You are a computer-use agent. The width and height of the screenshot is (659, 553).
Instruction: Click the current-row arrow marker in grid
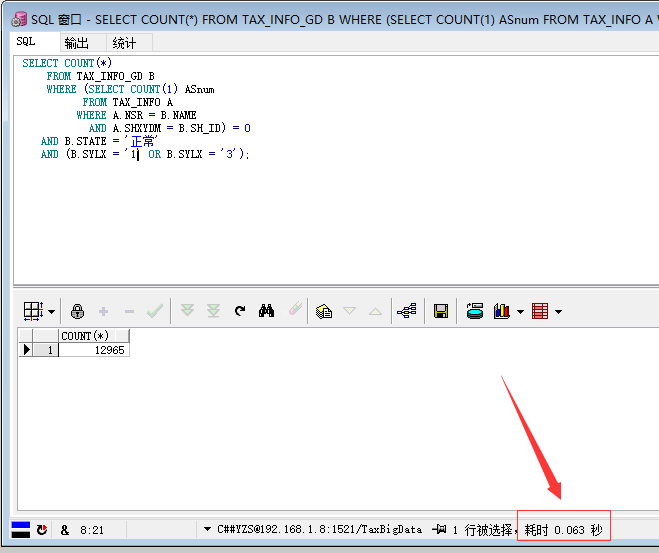(x=26, y=350)
